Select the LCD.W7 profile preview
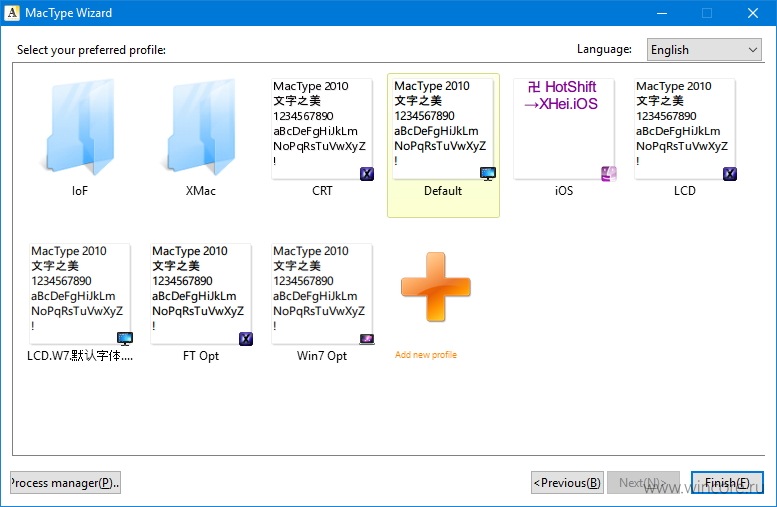This screenshot has height=507, width=777. coord(80,293)
